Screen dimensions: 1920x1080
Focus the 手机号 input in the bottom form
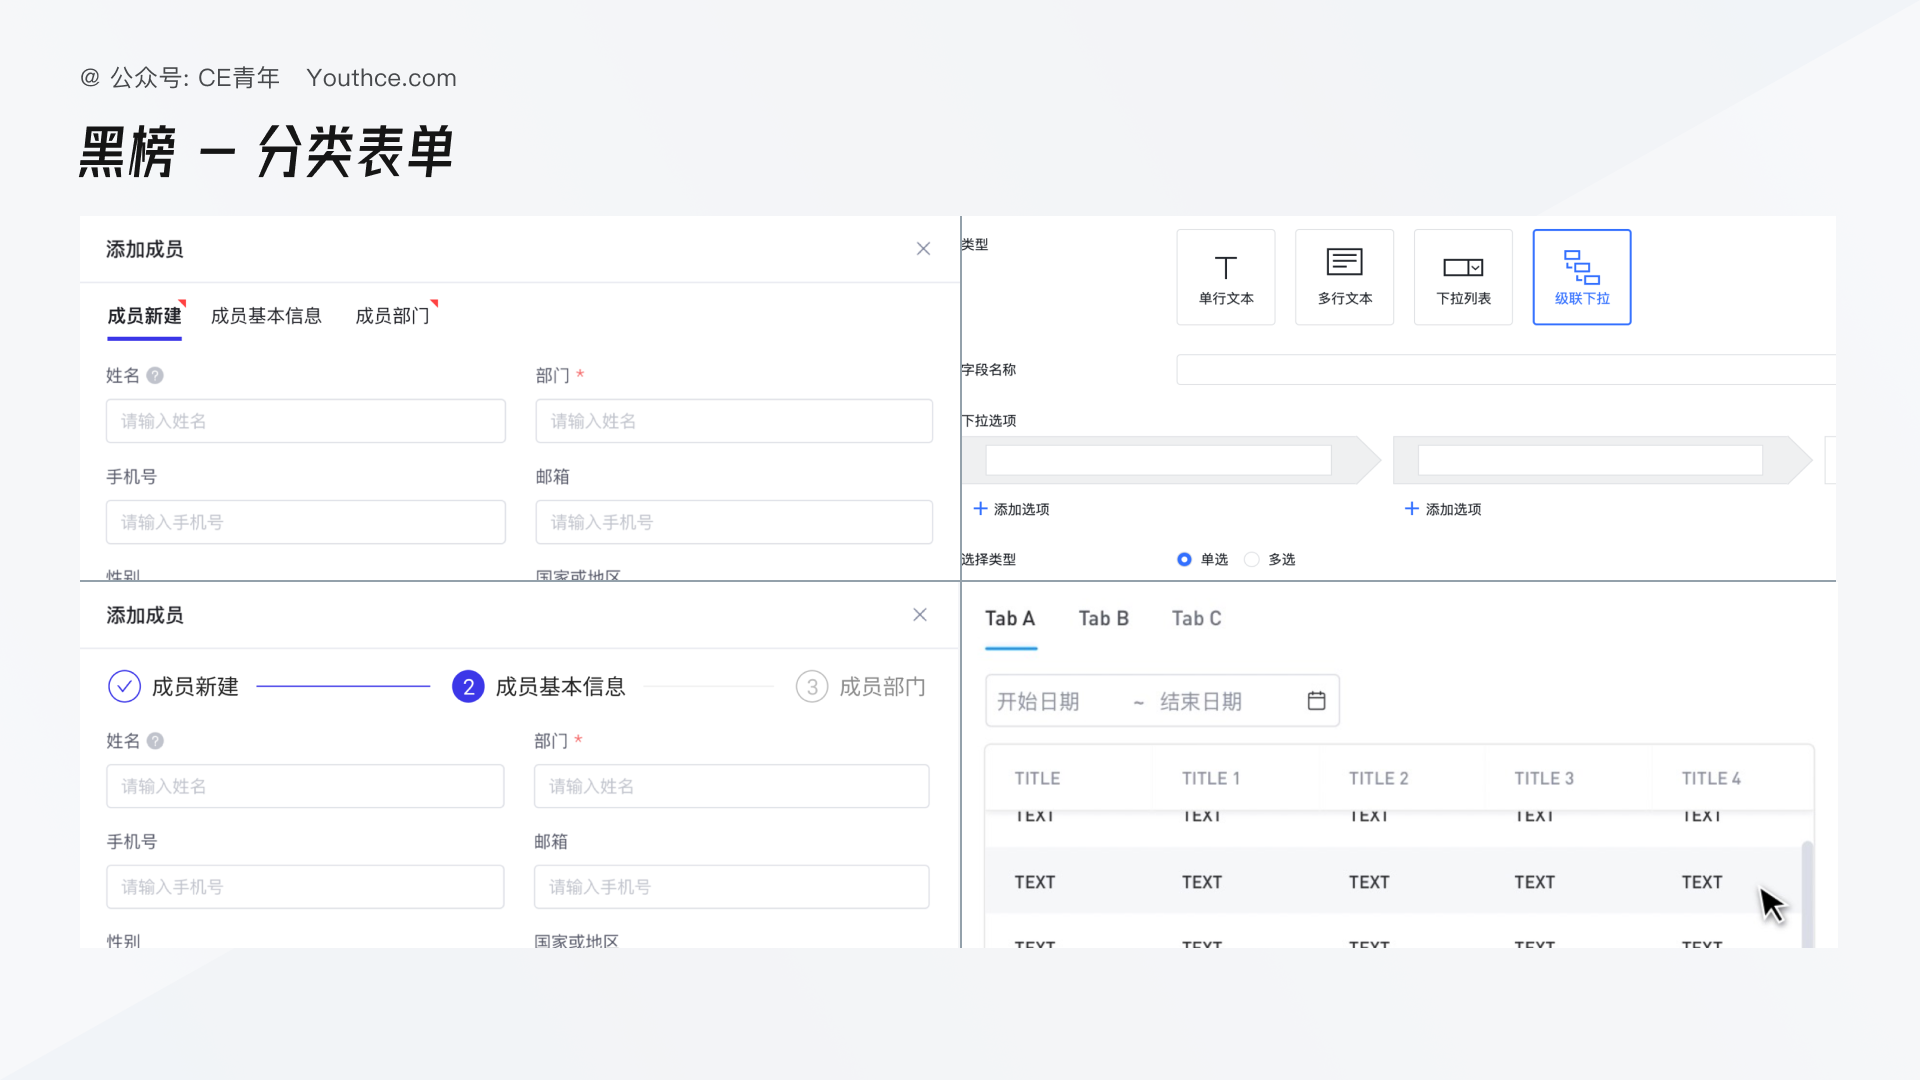tap(305, 887)
